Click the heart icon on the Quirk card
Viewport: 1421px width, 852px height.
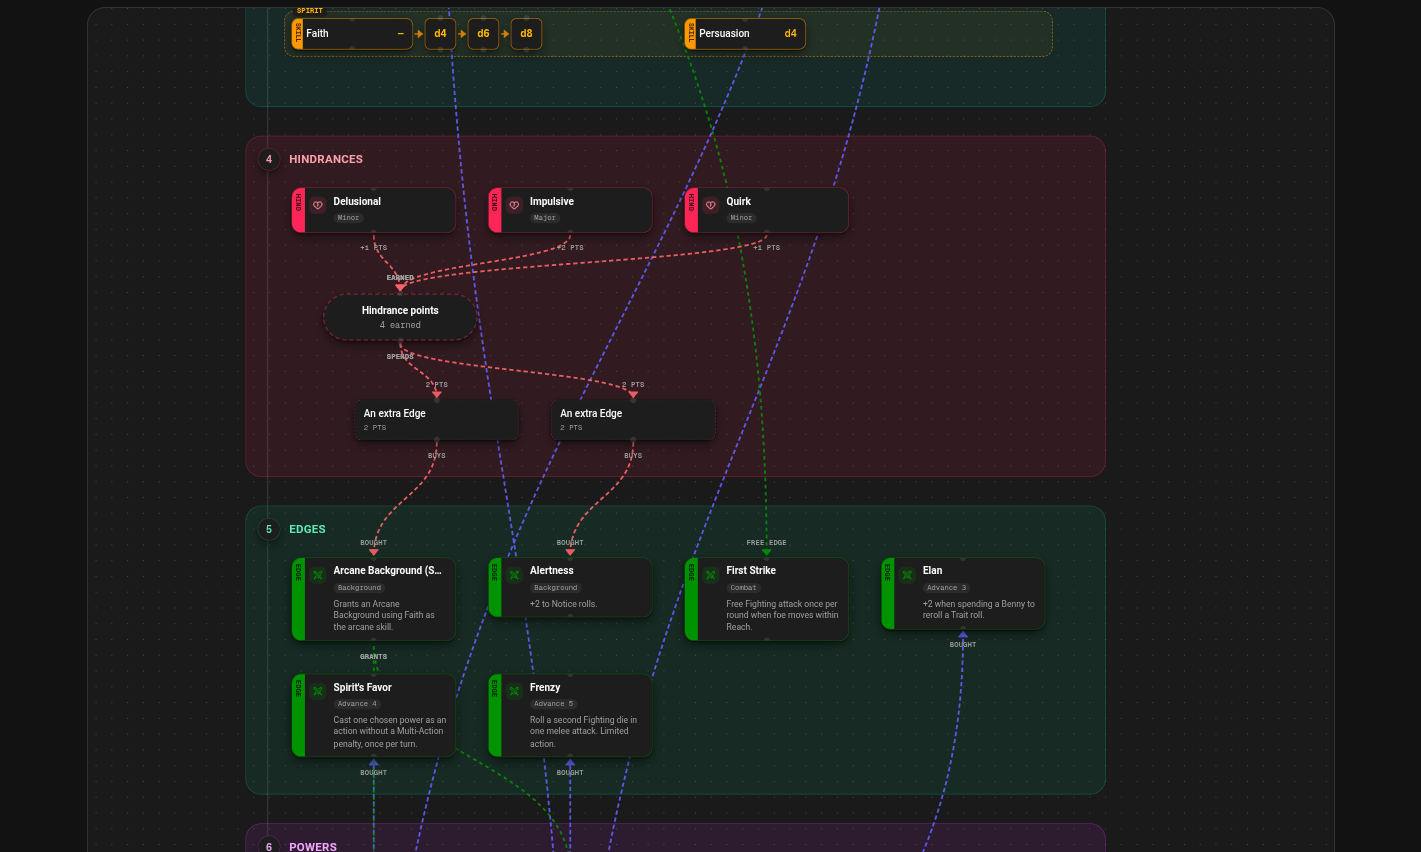pyautogui.click(x=711, y=205)
